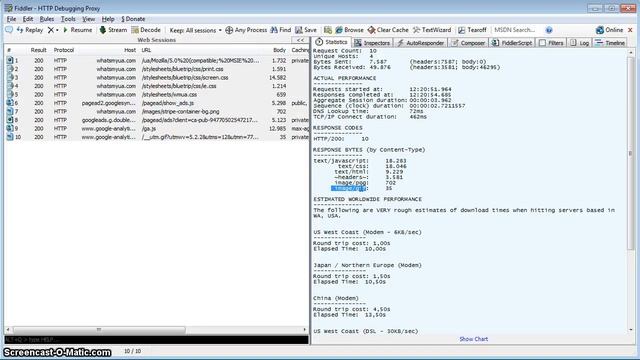Click the statistics vertical scrollbar thumb
Viewport: 640px width, 360px height.
tap(631, 153)
